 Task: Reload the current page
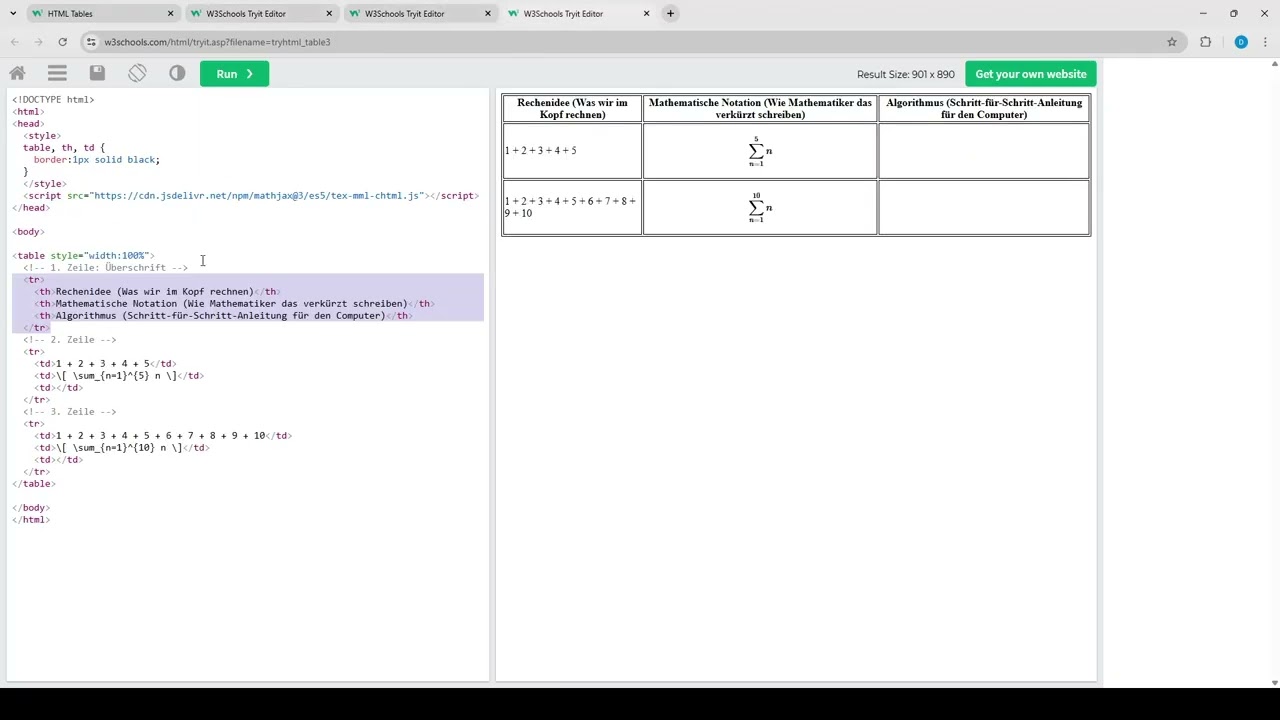[62, 42]
